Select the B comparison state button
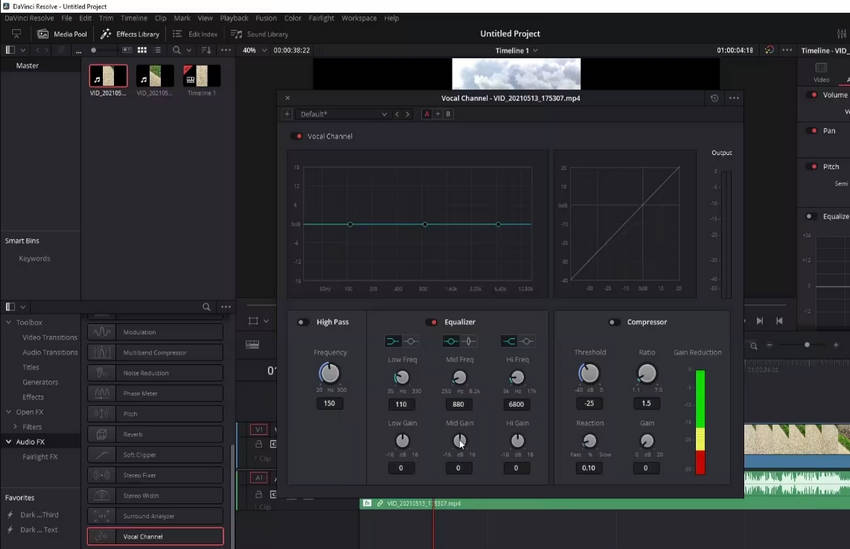 [448, 114]
